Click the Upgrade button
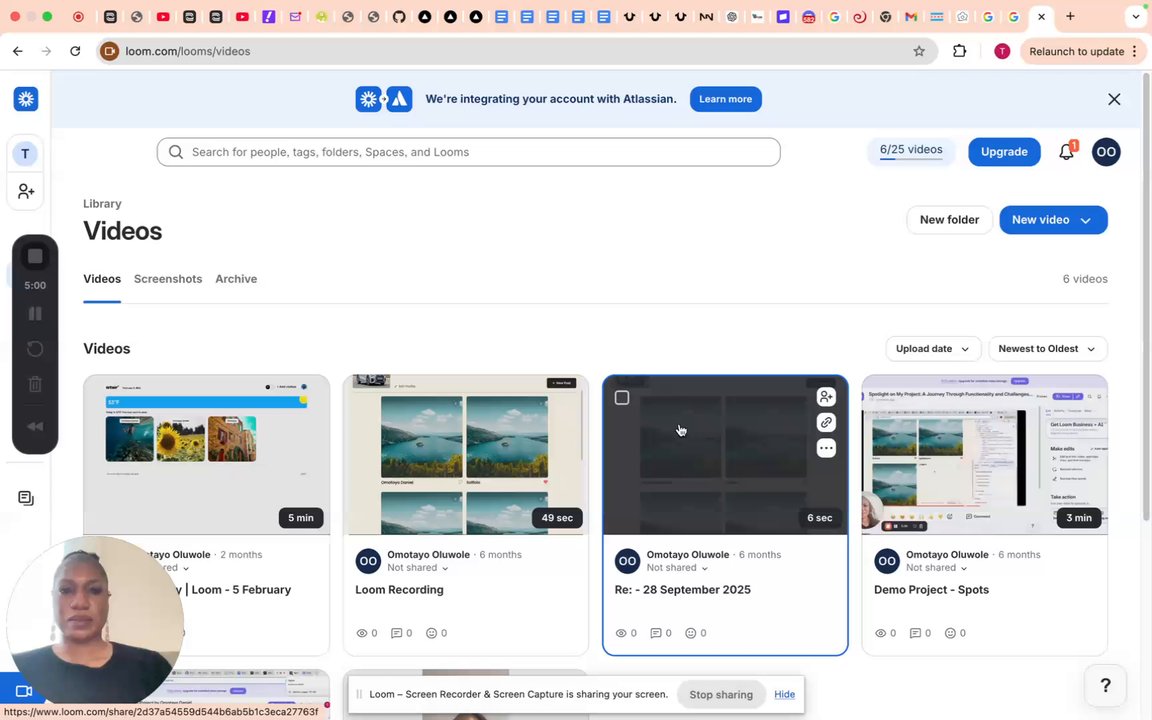 coord(1004,152)
